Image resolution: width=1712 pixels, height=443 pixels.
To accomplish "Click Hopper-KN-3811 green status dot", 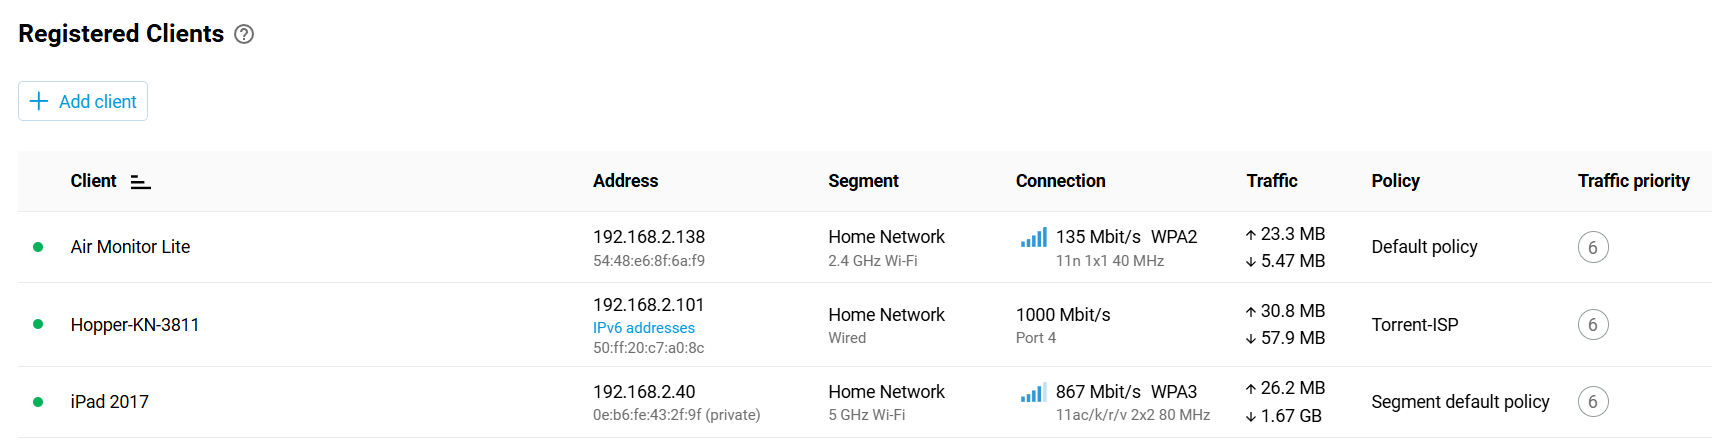I will [38, 324].
